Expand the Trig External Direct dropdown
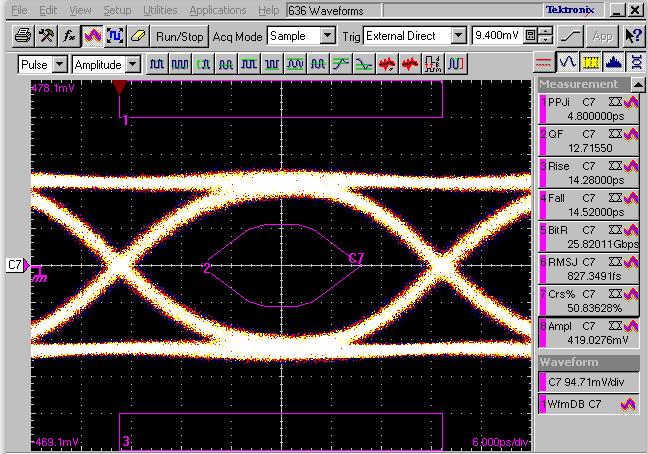 click(458, 36)
